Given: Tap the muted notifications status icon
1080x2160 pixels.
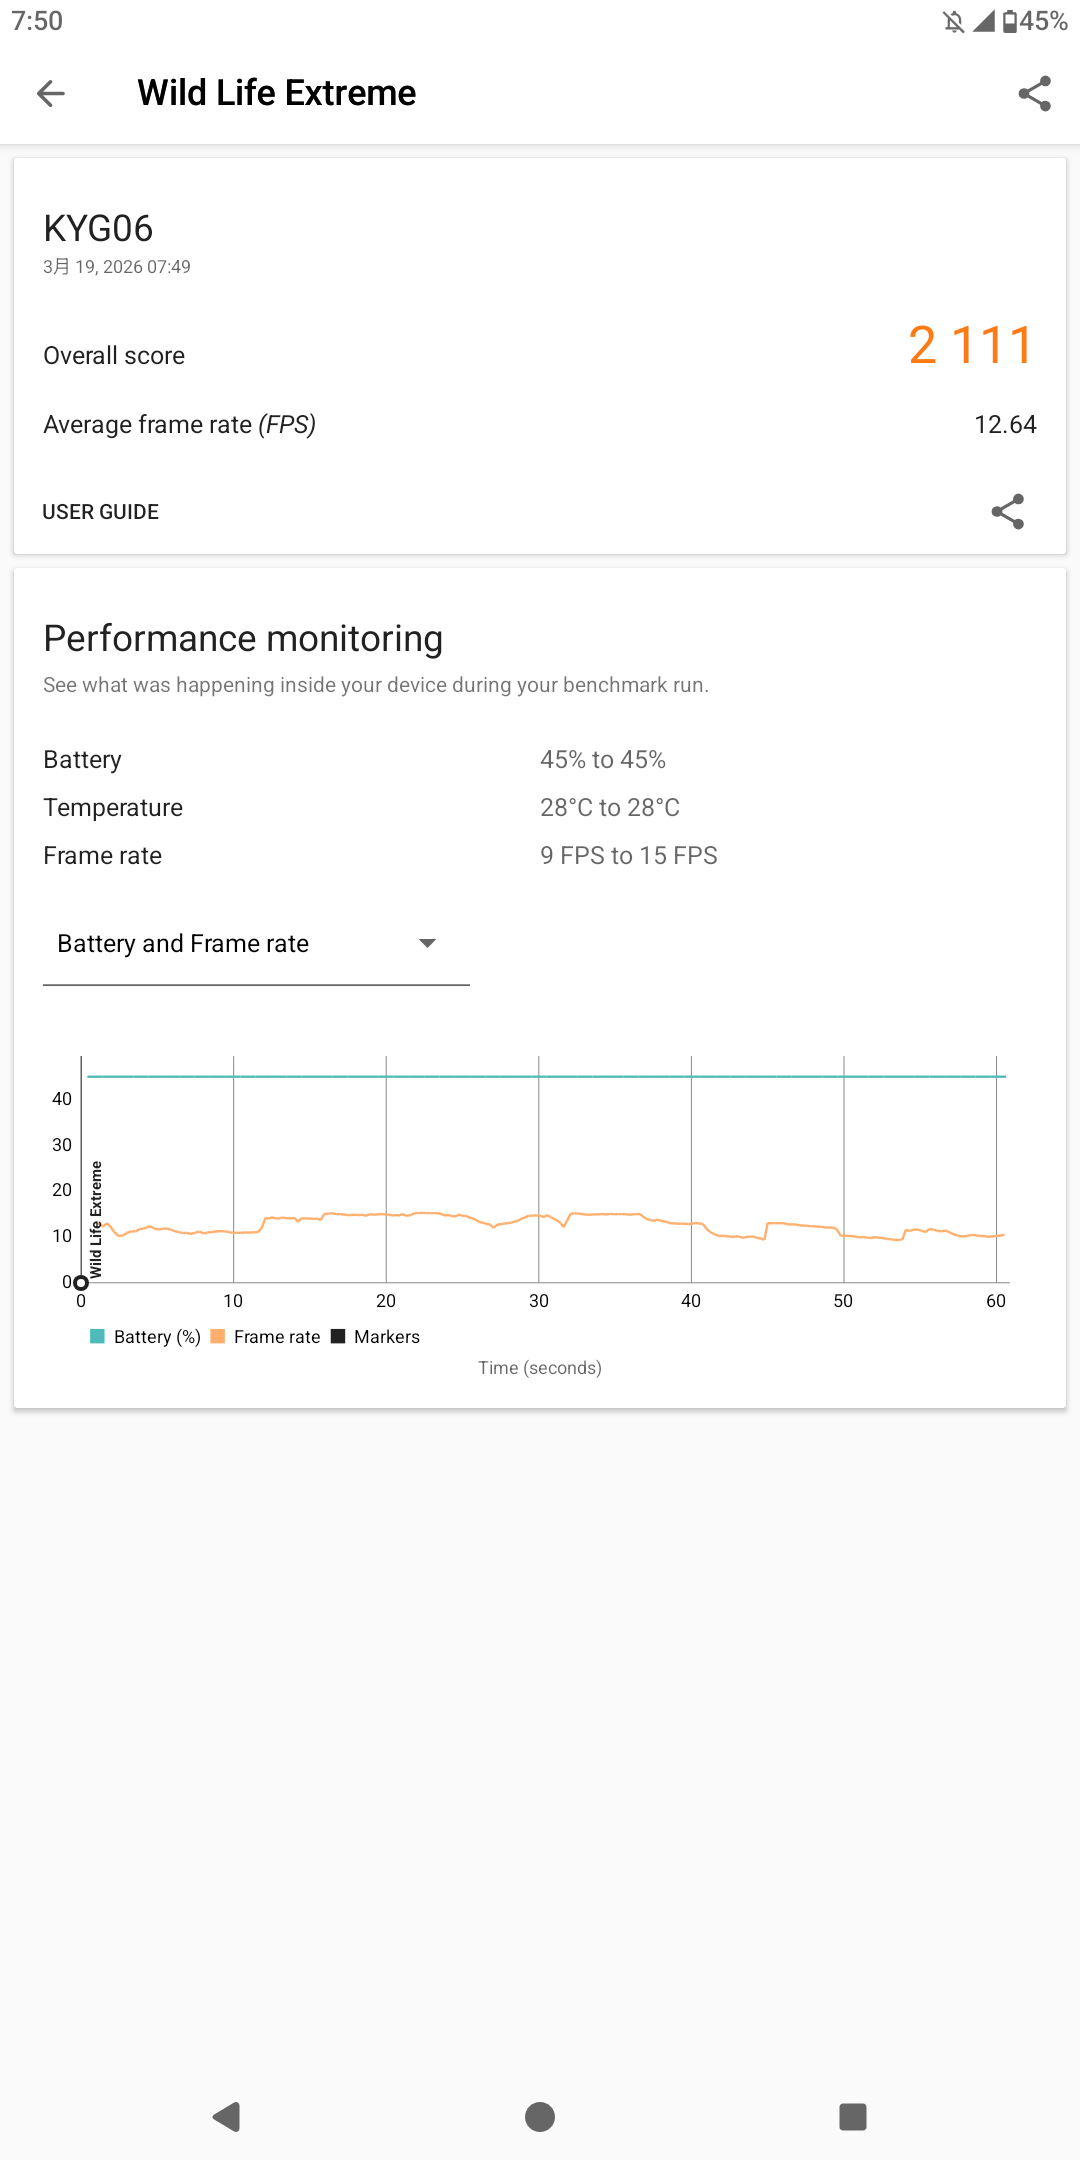Looking at the screenshot, I should 953,21.
